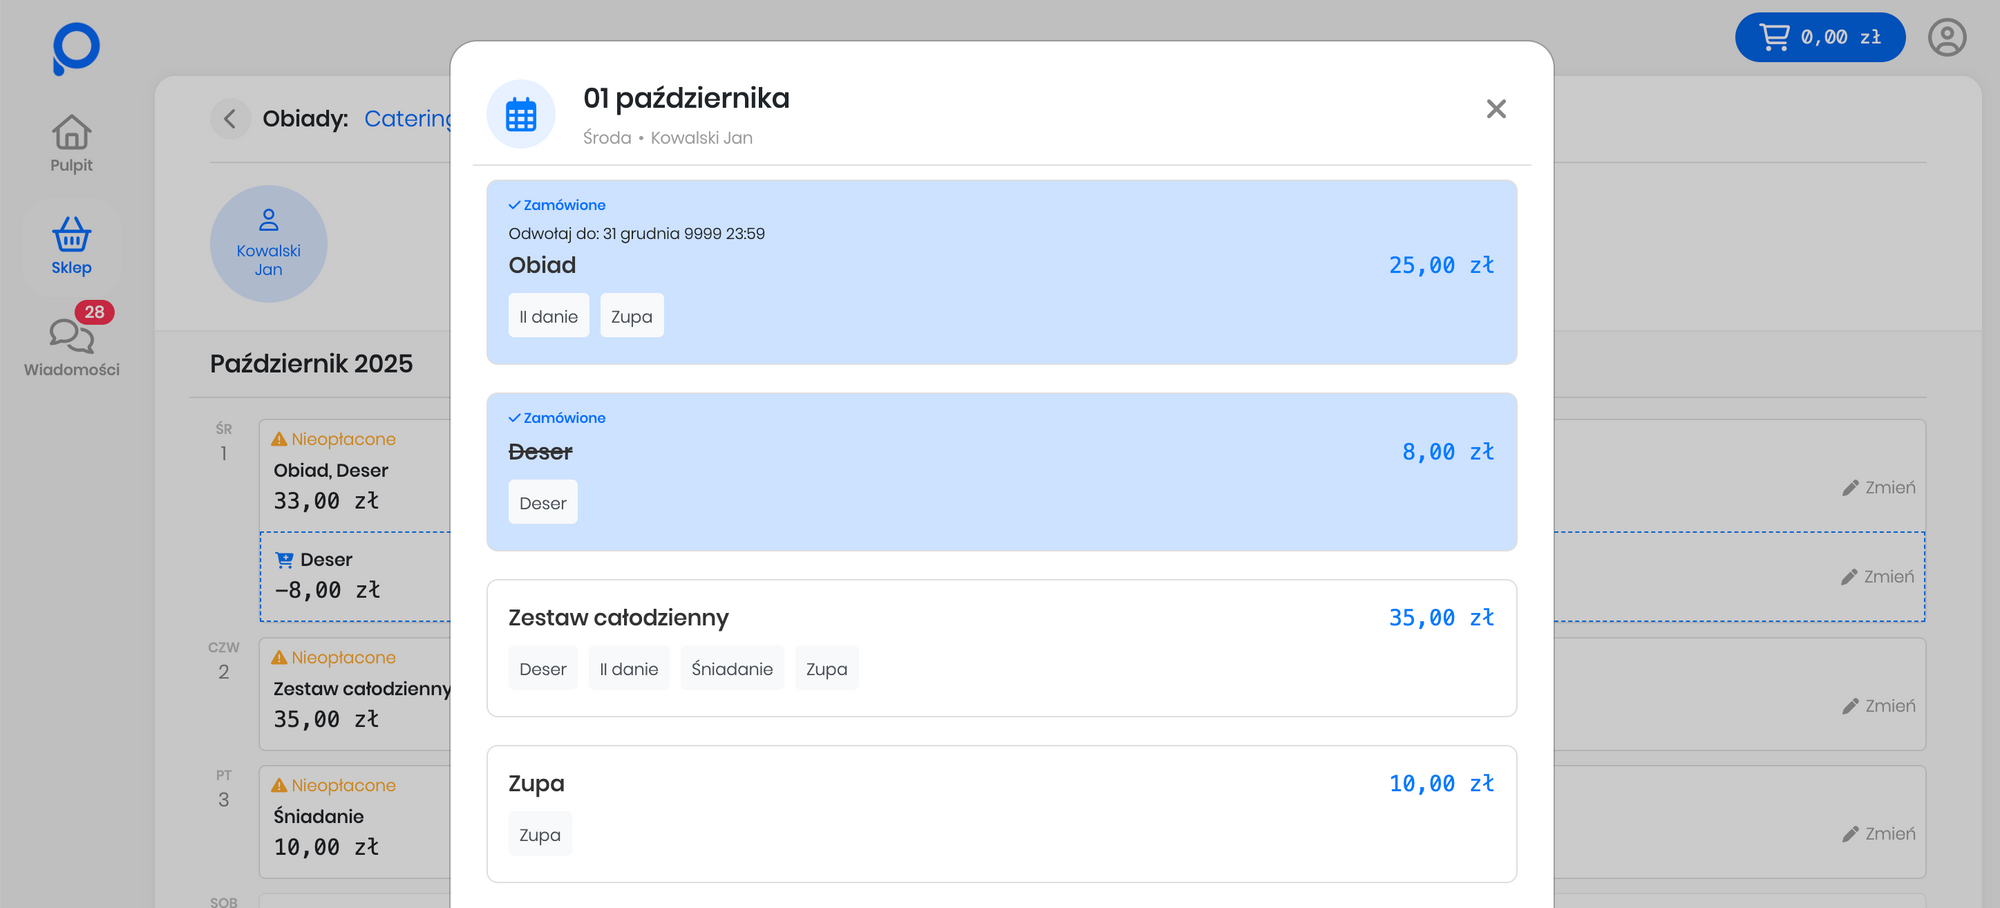
Task: Open the user account profile icon
Action: click(1946, 38)
